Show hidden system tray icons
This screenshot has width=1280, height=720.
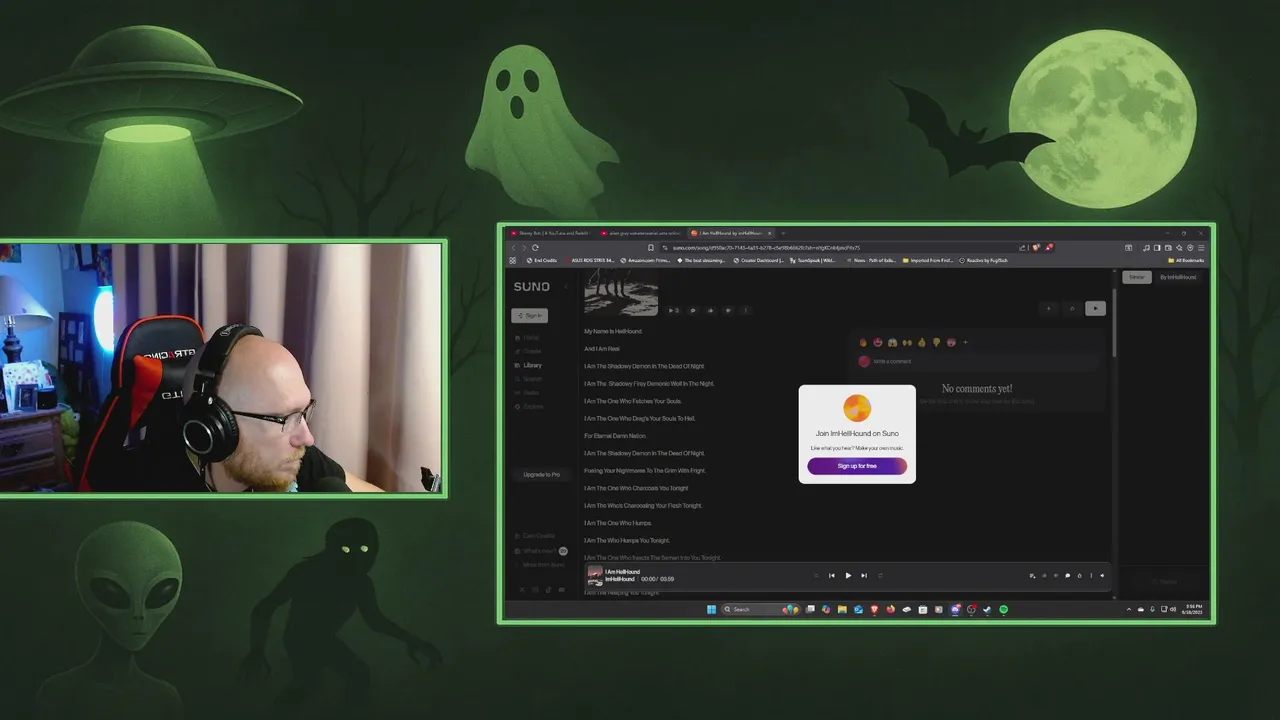pyautogui.click(x=1129, y=609)
